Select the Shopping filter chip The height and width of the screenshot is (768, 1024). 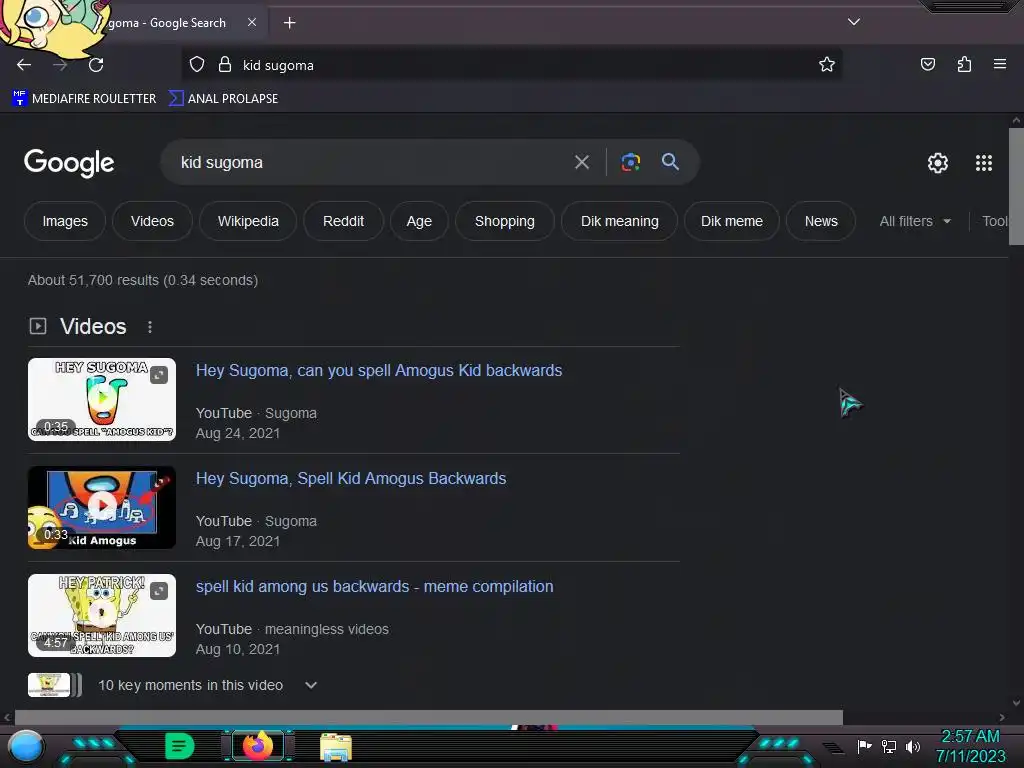505,221
